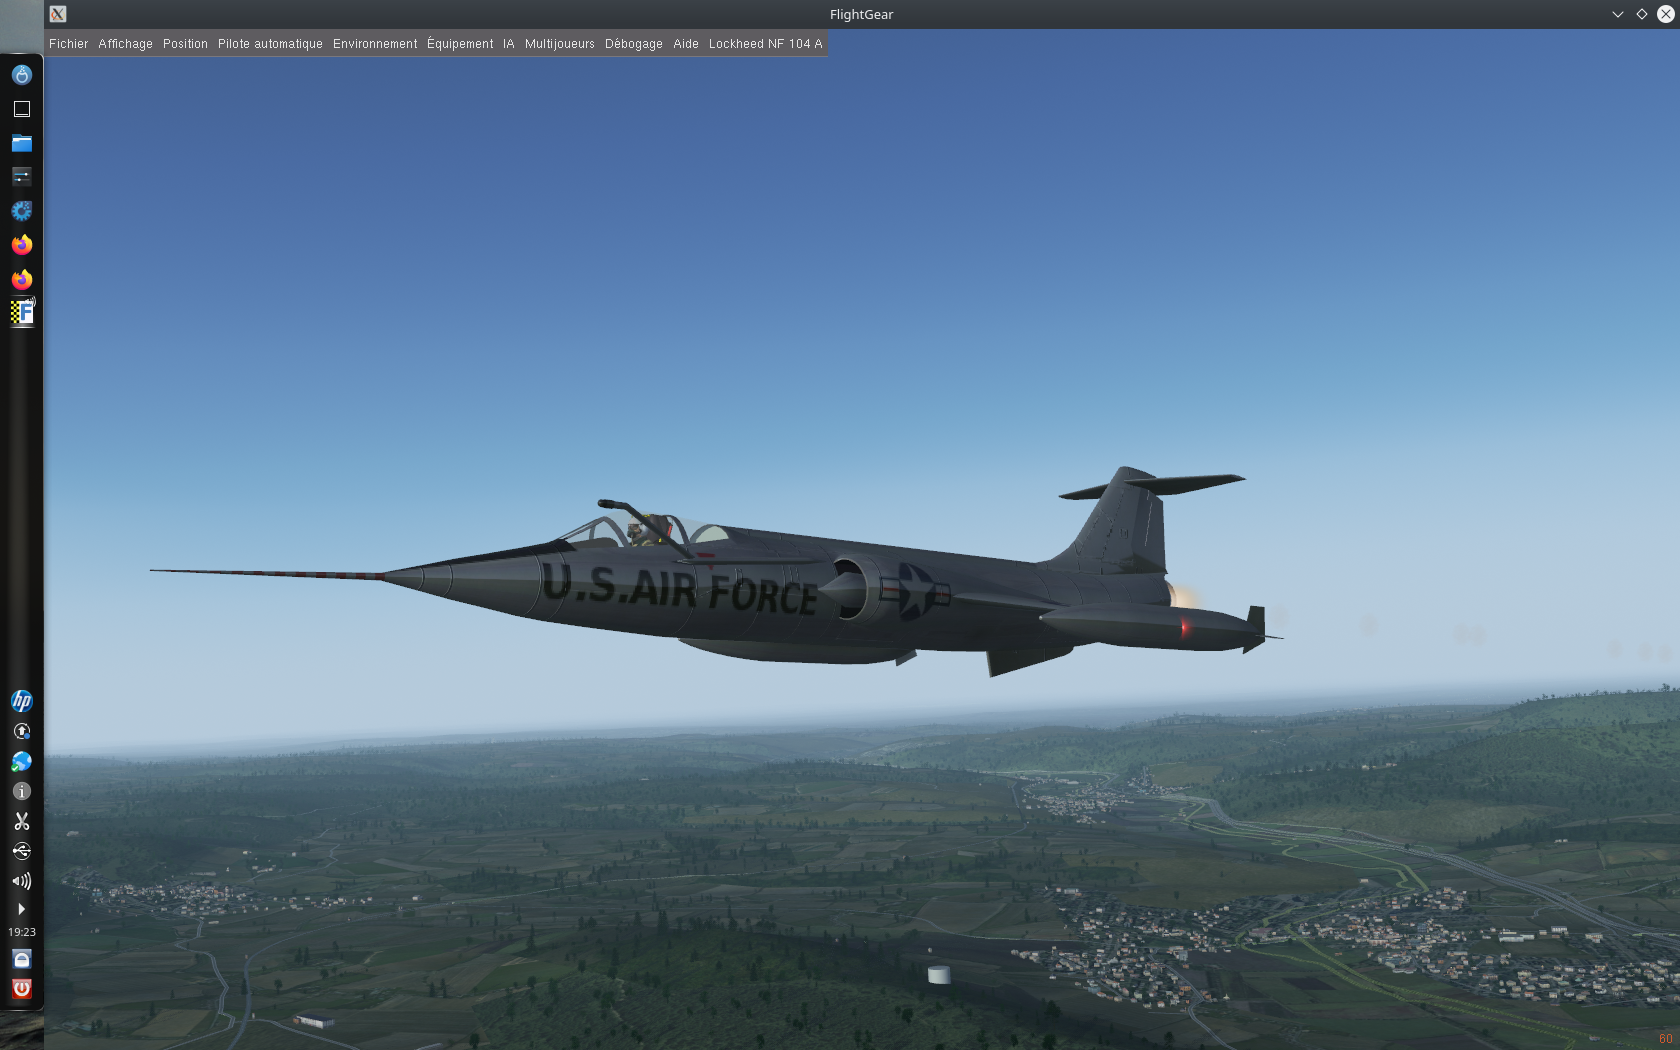1680x1050 pixels.
Task: Open the application launcher in the dock
Action: 21,75
